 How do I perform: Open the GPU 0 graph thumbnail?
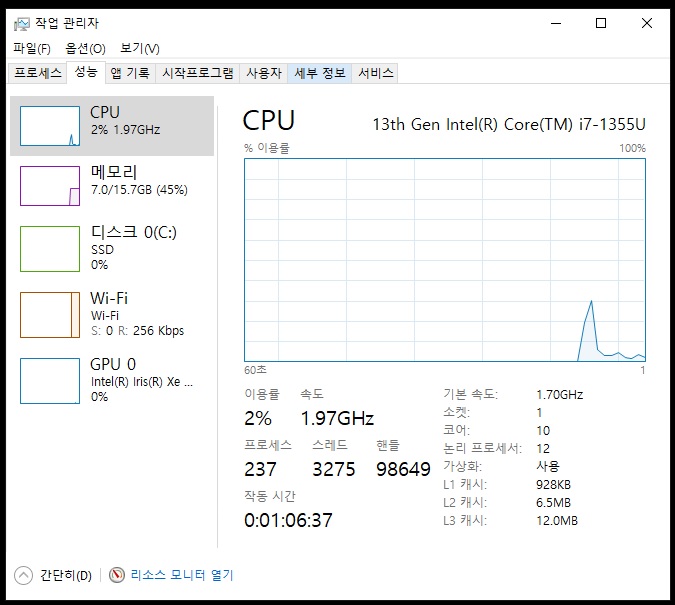pyautogui.click(x=50, y=380)
